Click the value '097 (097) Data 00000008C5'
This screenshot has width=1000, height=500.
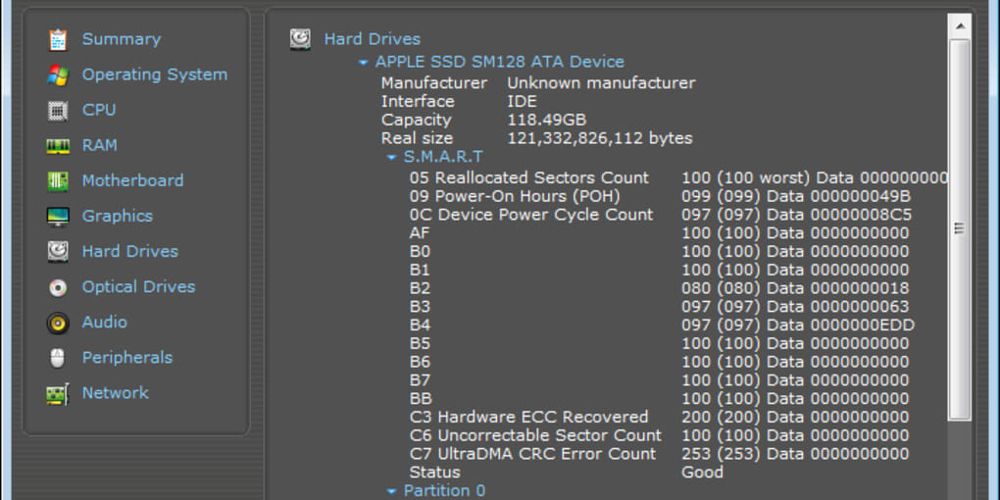click(x=797, y=214)
